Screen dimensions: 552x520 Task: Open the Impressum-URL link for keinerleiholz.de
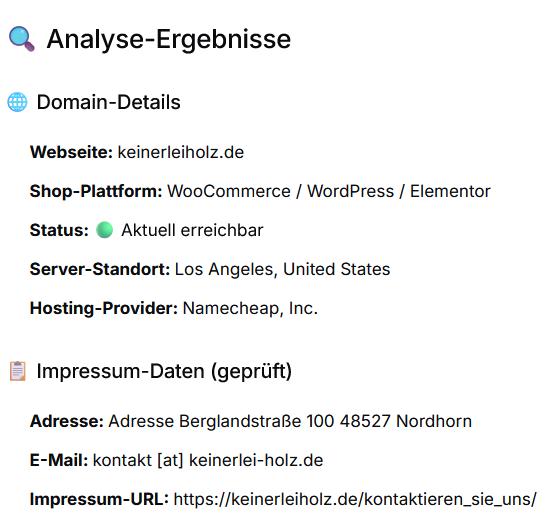[x=355, y=499]
